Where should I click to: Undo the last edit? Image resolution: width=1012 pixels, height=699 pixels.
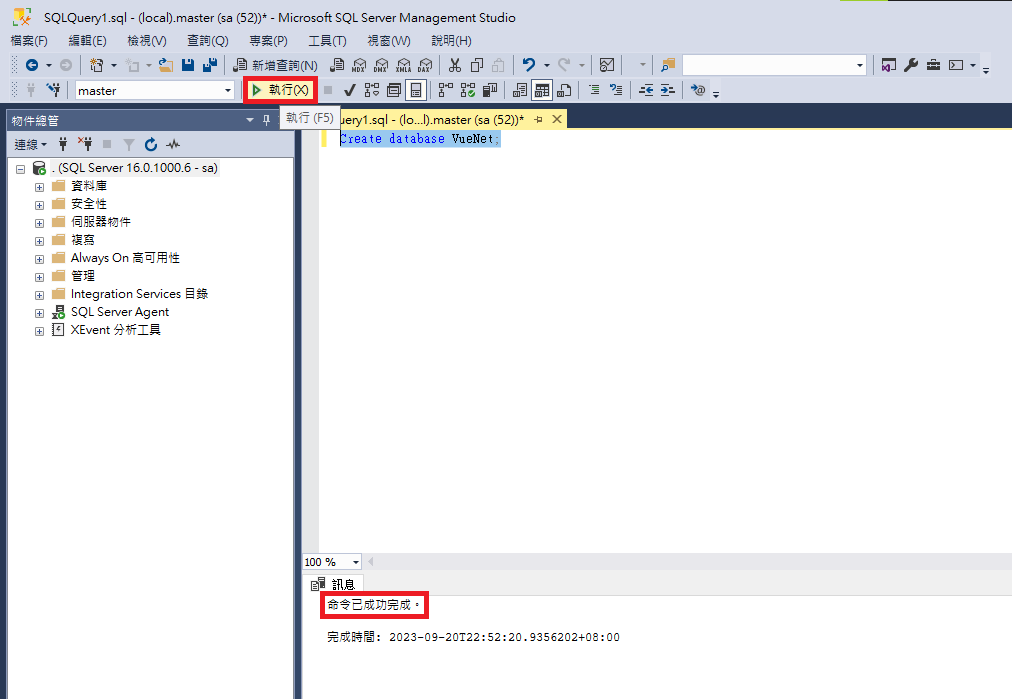[x=529, y=65]
